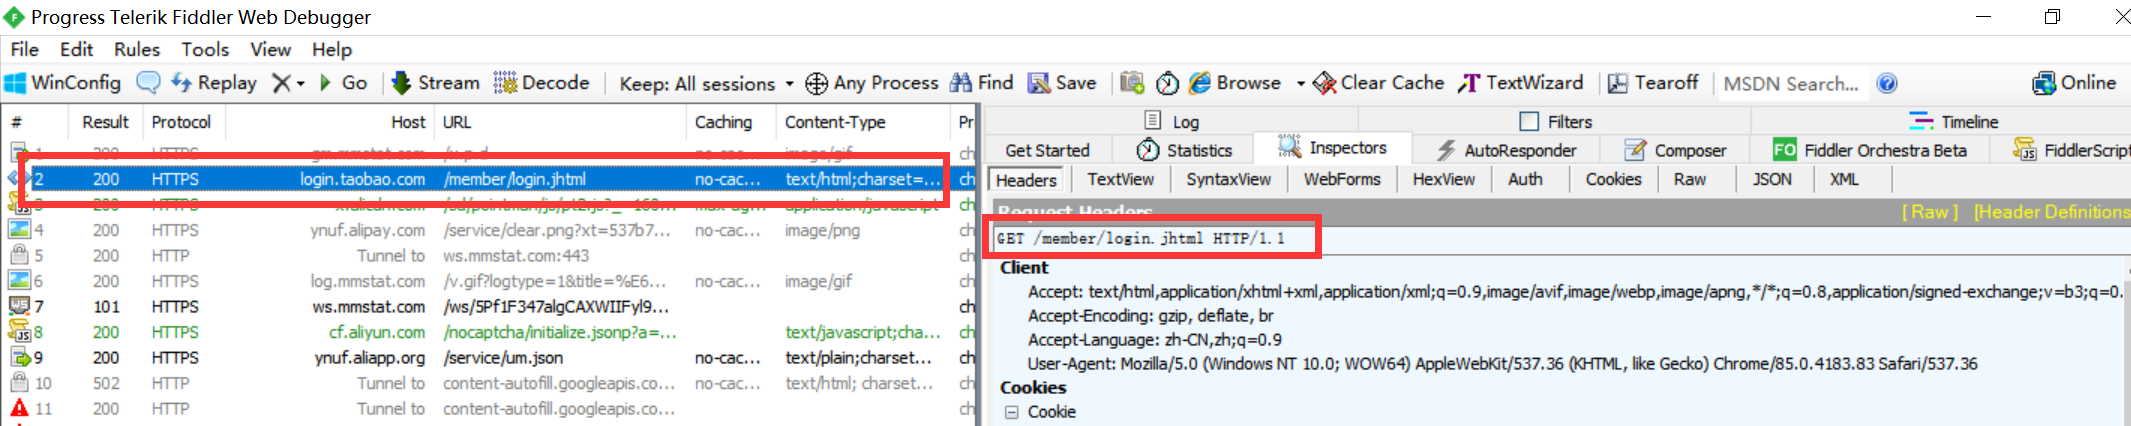Open the File menu
Screen dimensions: 2131x426
25,49
